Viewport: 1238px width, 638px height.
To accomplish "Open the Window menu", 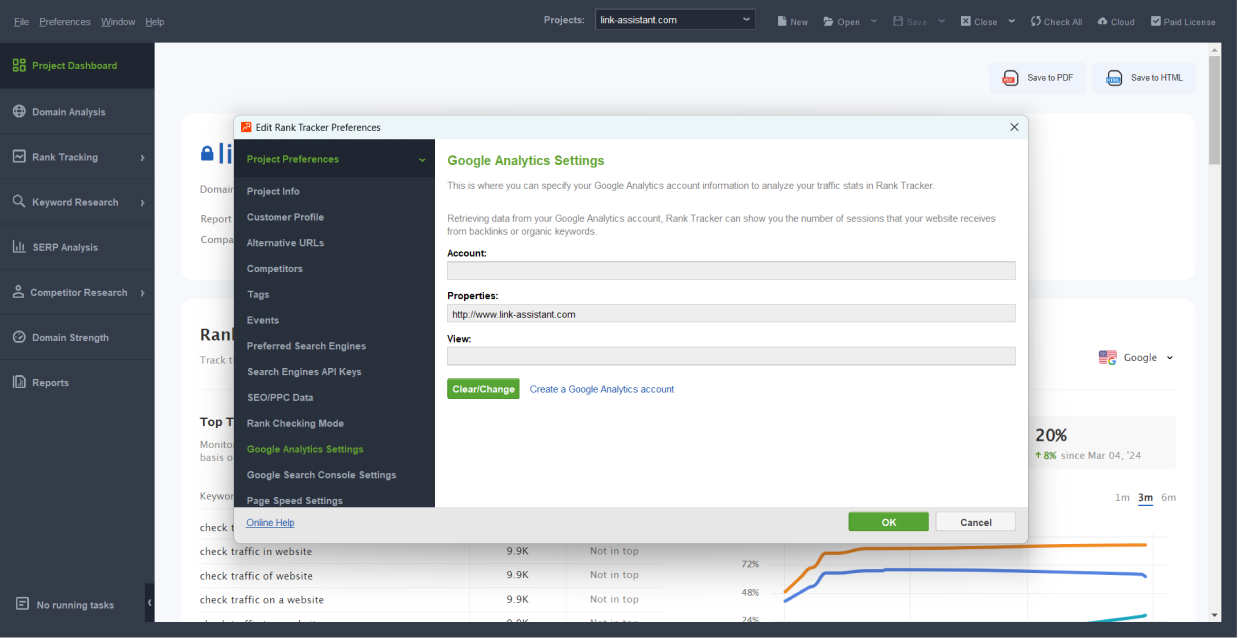I will 118,22.
